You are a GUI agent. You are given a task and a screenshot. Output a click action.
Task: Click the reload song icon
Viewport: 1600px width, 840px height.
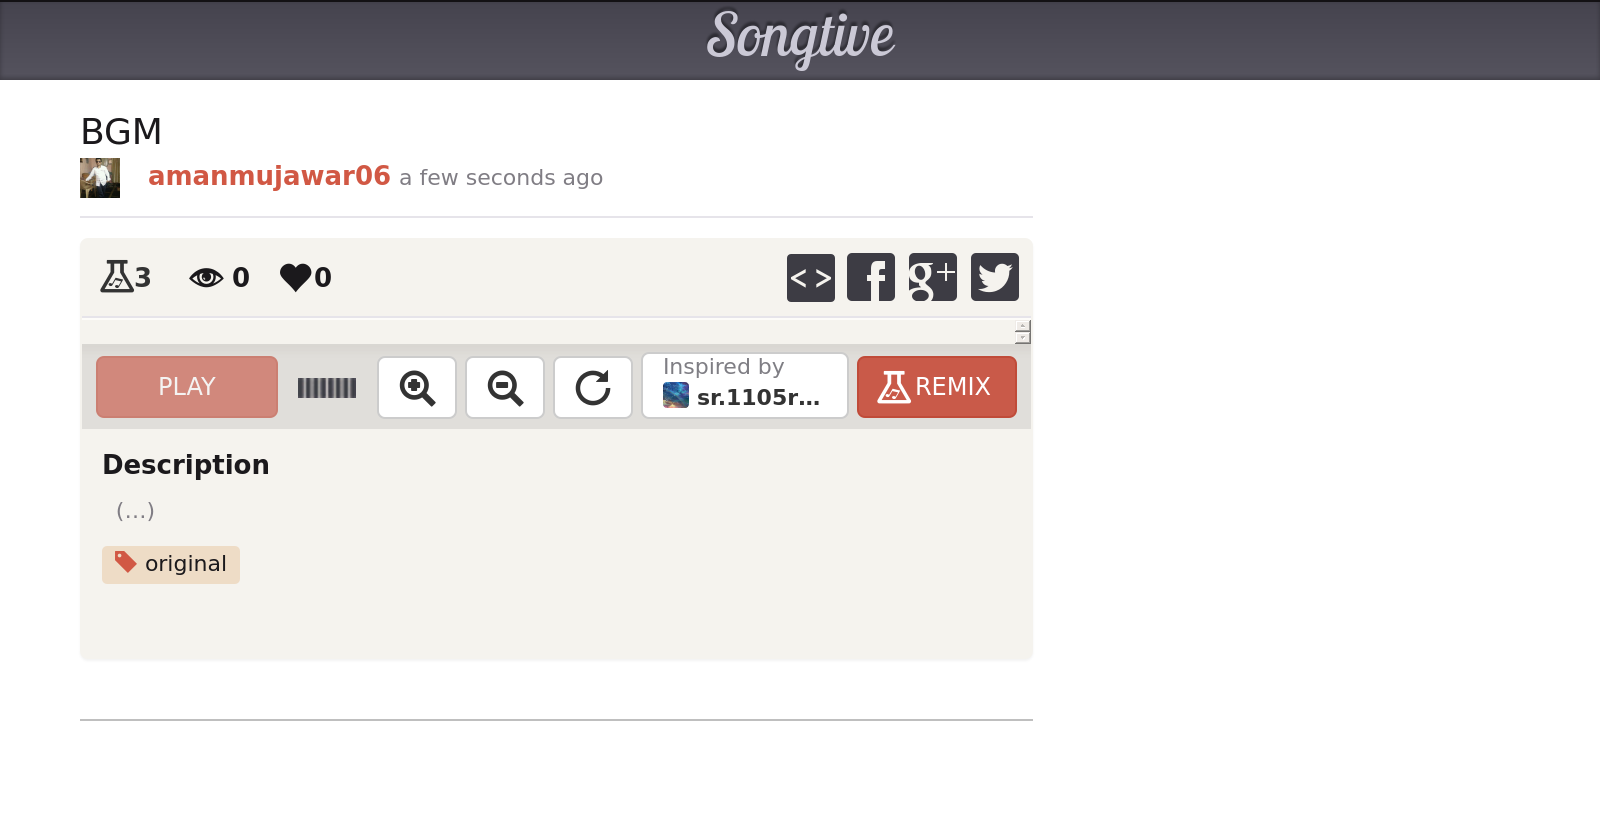point(593,388)
